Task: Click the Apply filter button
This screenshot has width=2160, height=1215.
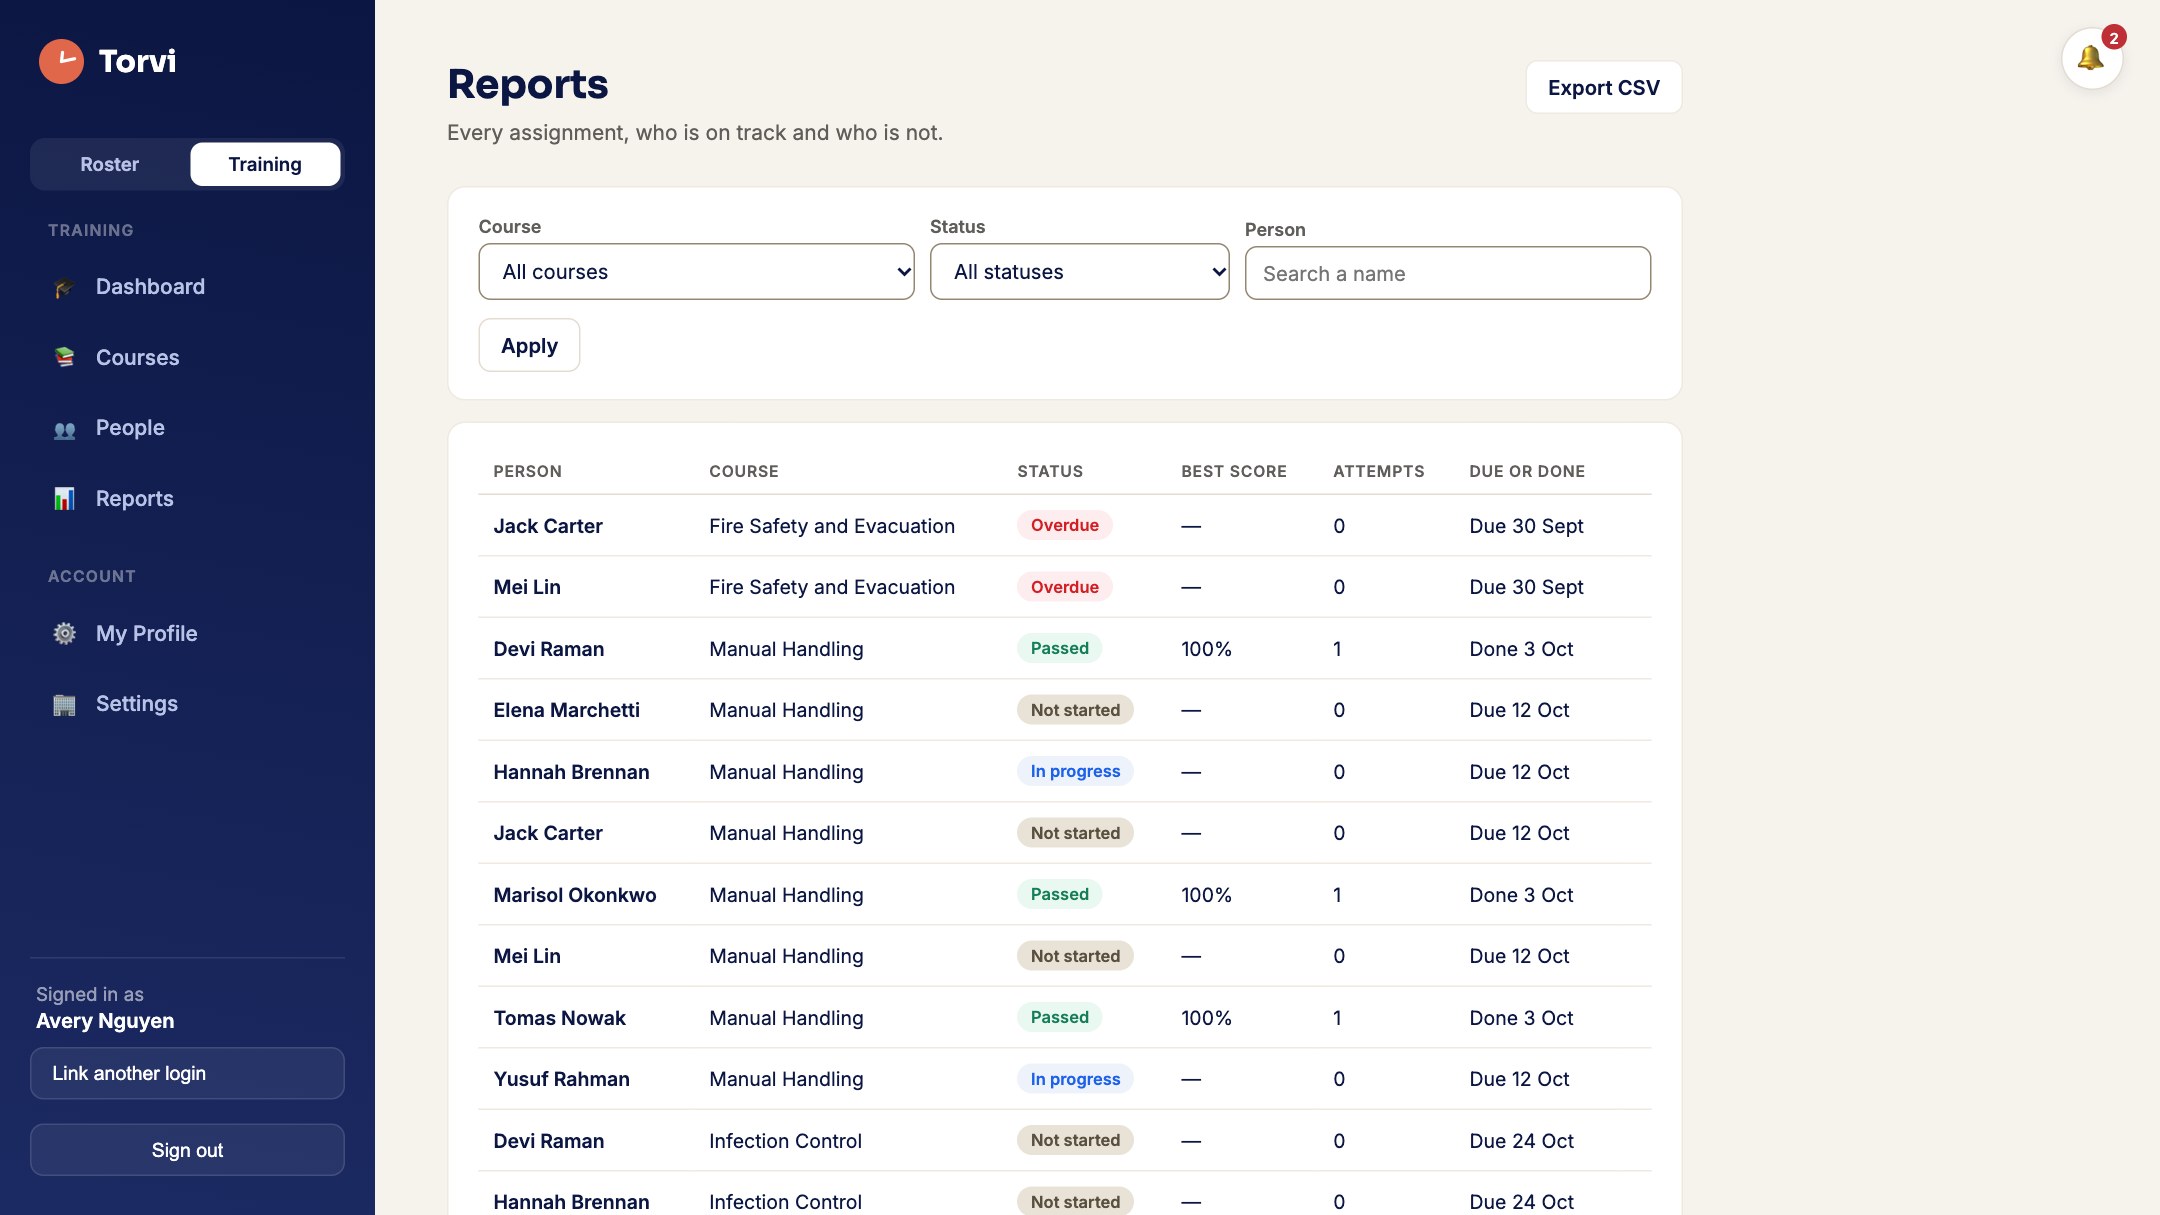Action: point(529,346)
